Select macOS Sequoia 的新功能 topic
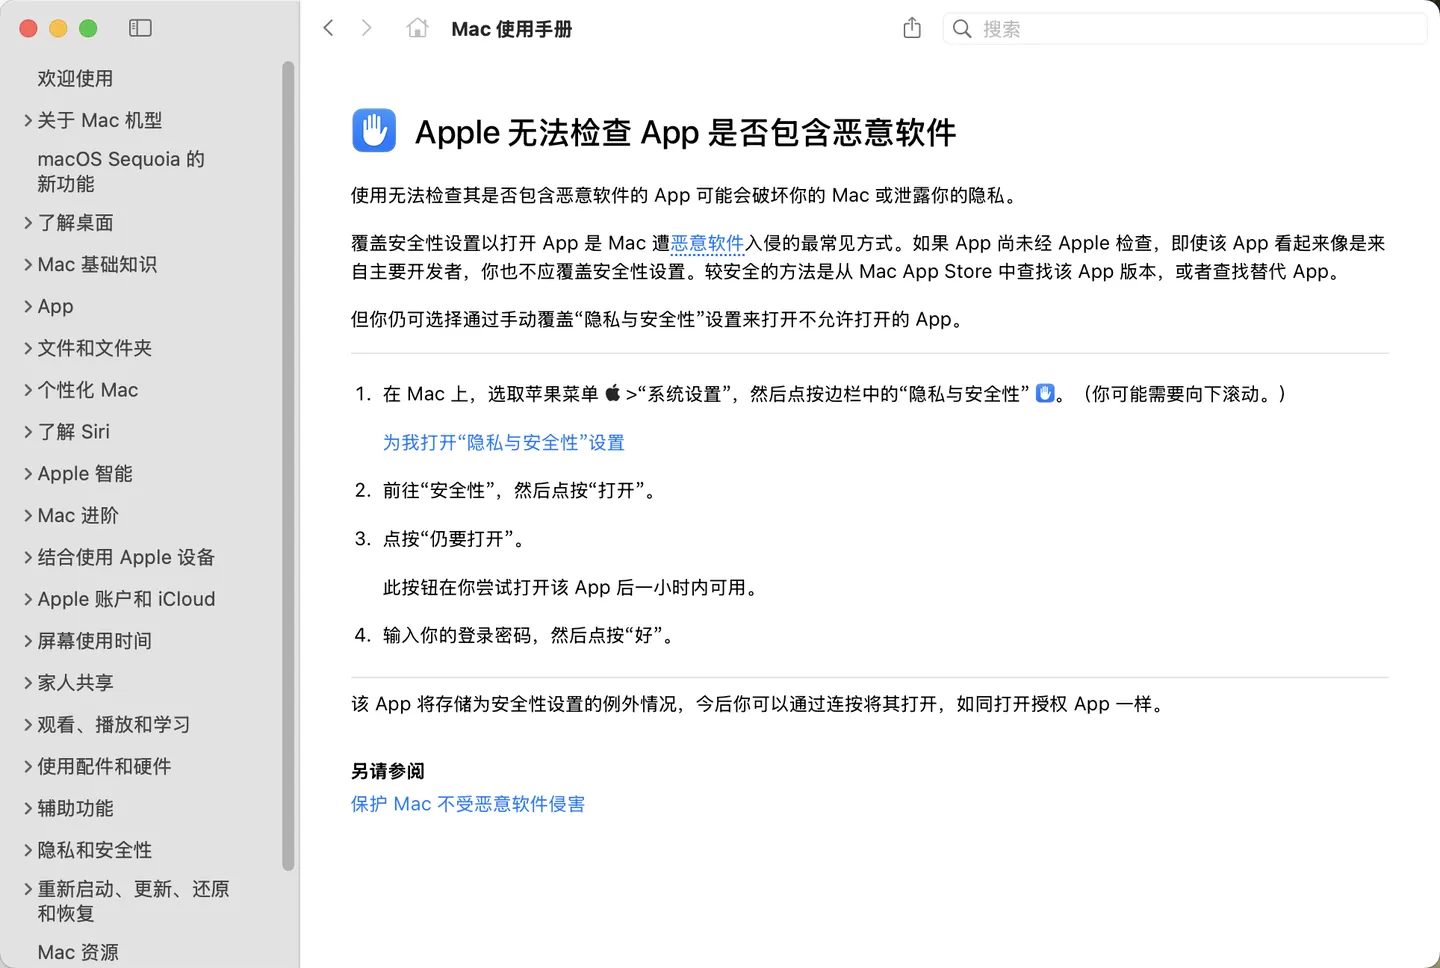 [x=121, y=171]
